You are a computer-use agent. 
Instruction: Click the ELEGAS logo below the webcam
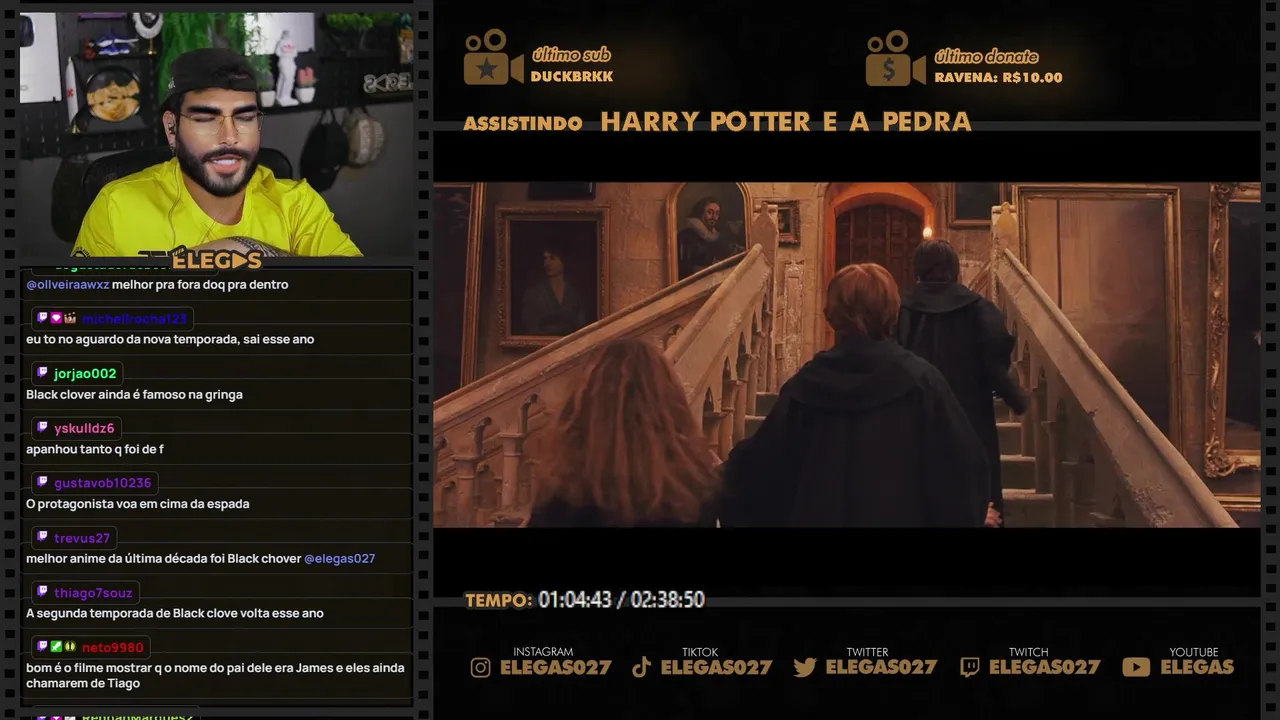pos(216,260)
